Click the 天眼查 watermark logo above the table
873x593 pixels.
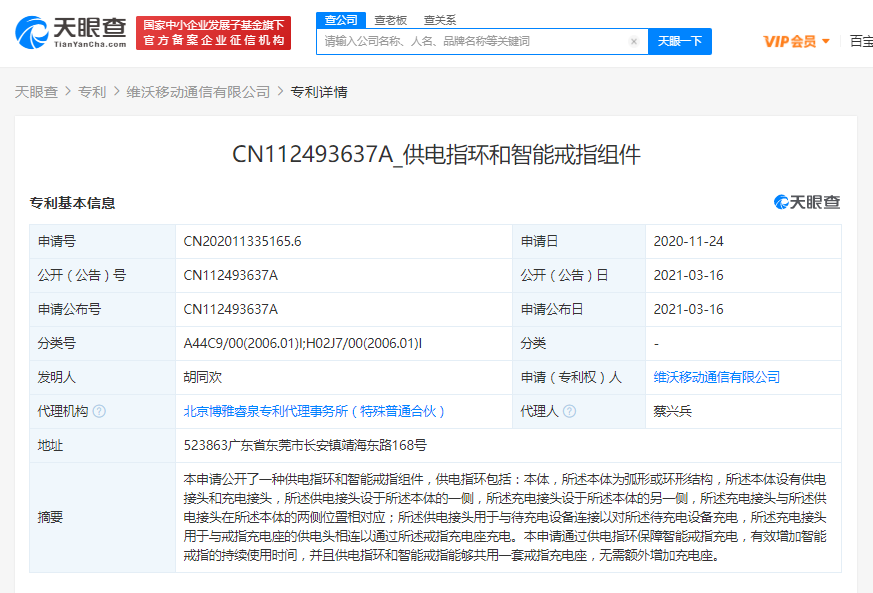807,202
